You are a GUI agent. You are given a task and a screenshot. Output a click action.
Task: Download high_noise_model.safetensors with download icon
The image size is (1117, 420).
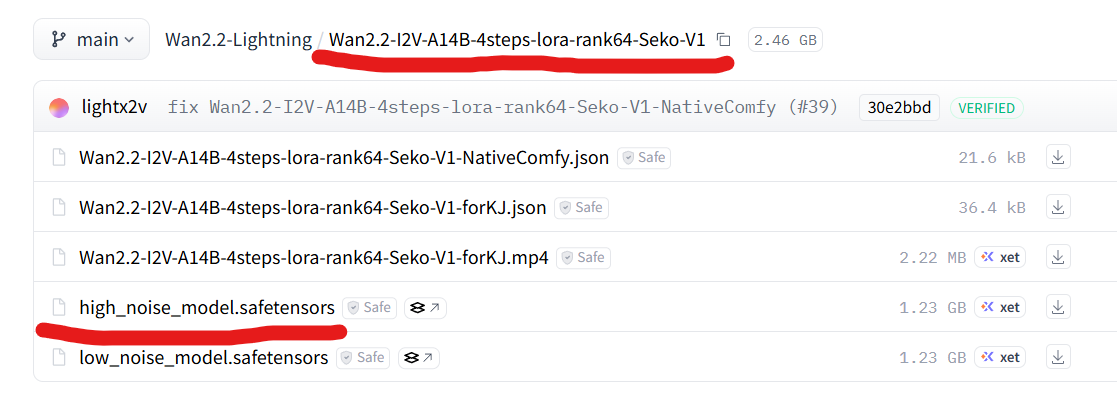pyautogui.click(x=1058, y=308)
